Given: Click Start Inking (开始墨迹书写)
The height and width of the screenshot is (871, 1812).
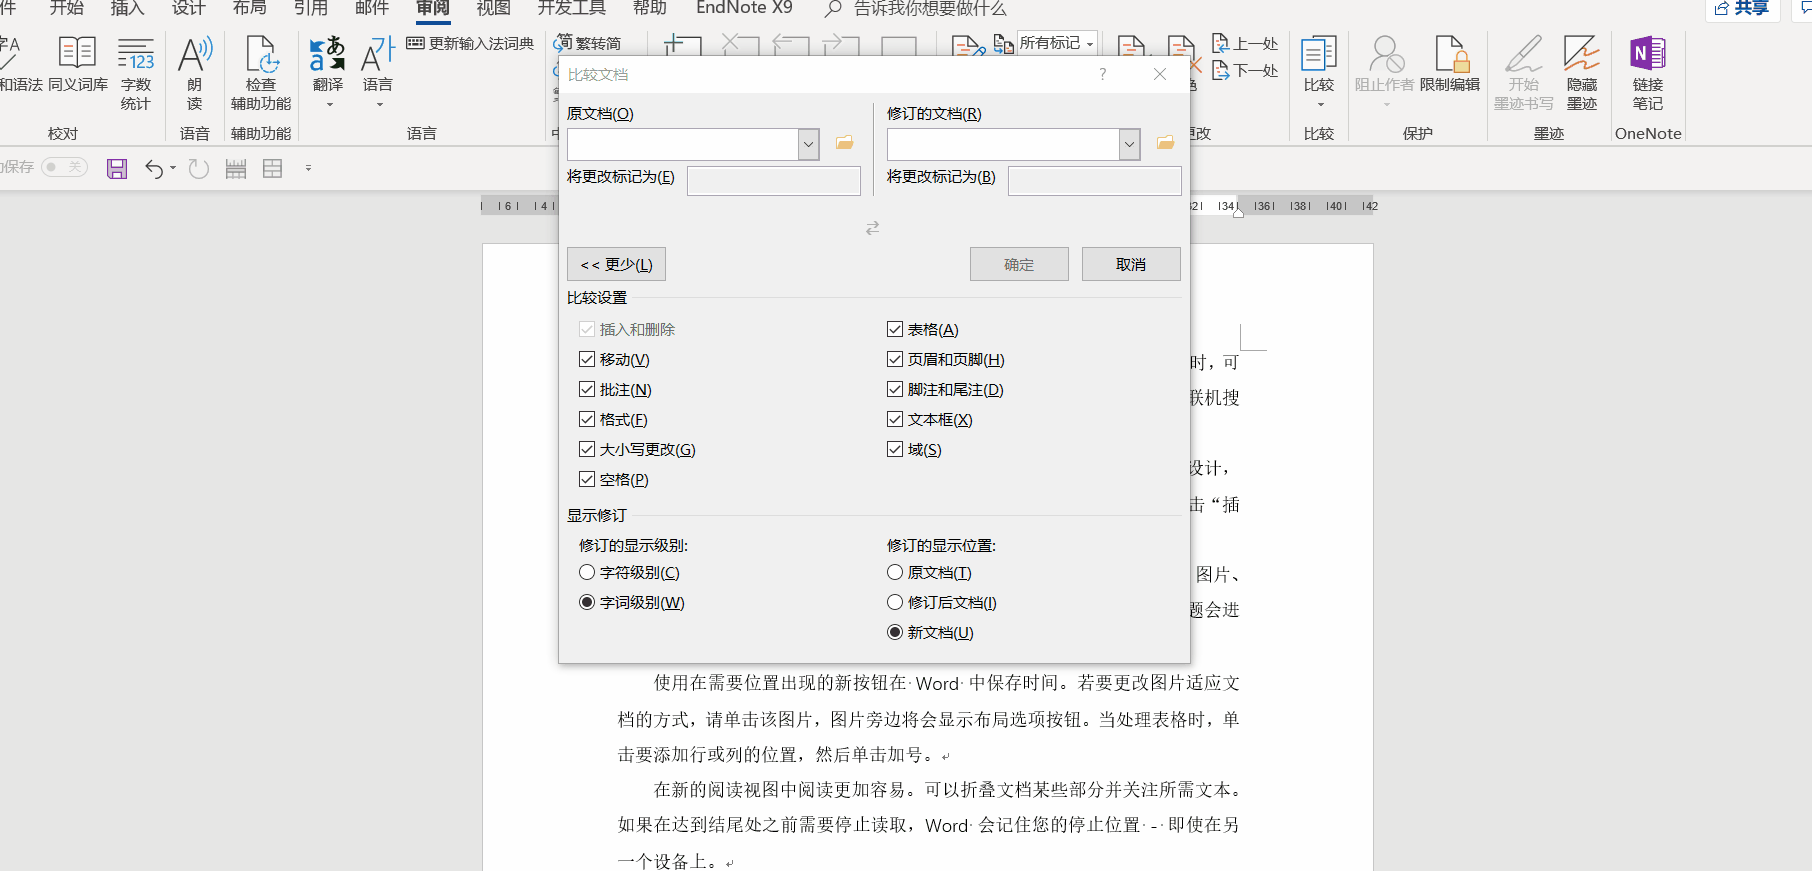Looking at the screenshot, I should click(x=1524, y=74).
